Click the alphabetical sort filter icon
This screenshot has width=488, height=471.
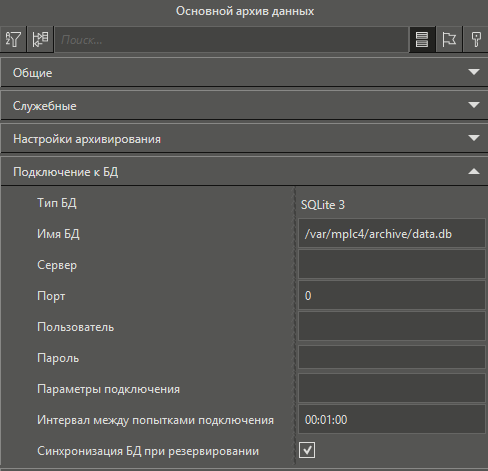(x=13, y=39)
